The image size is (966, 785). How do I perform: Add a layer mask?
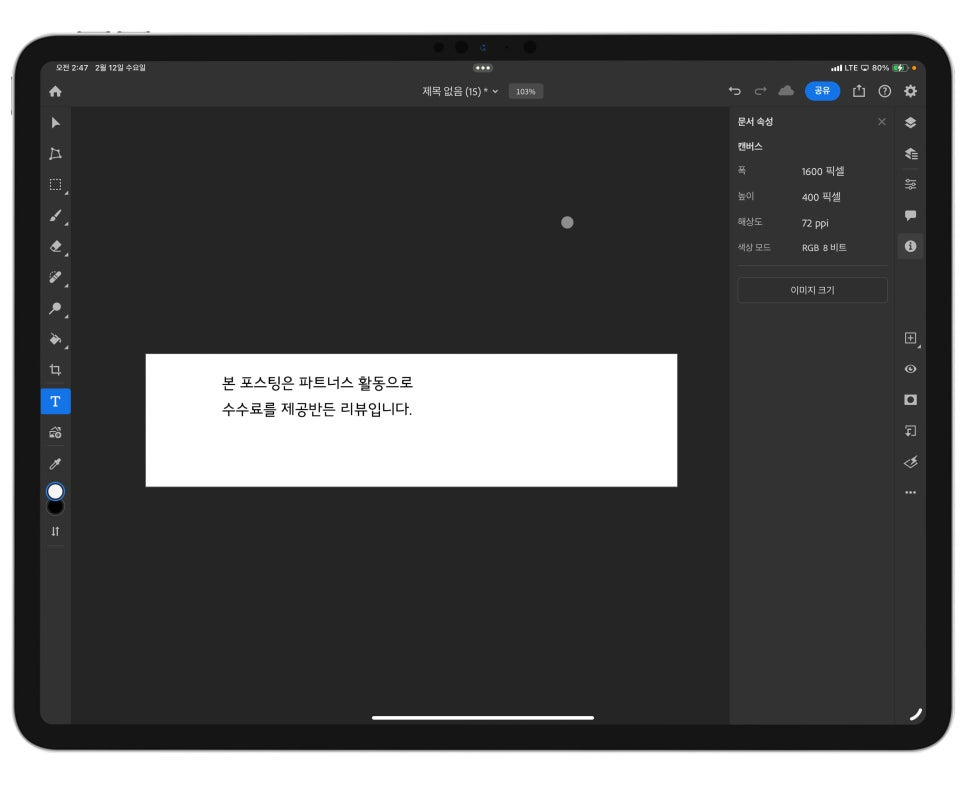click(x=911, y=400)
